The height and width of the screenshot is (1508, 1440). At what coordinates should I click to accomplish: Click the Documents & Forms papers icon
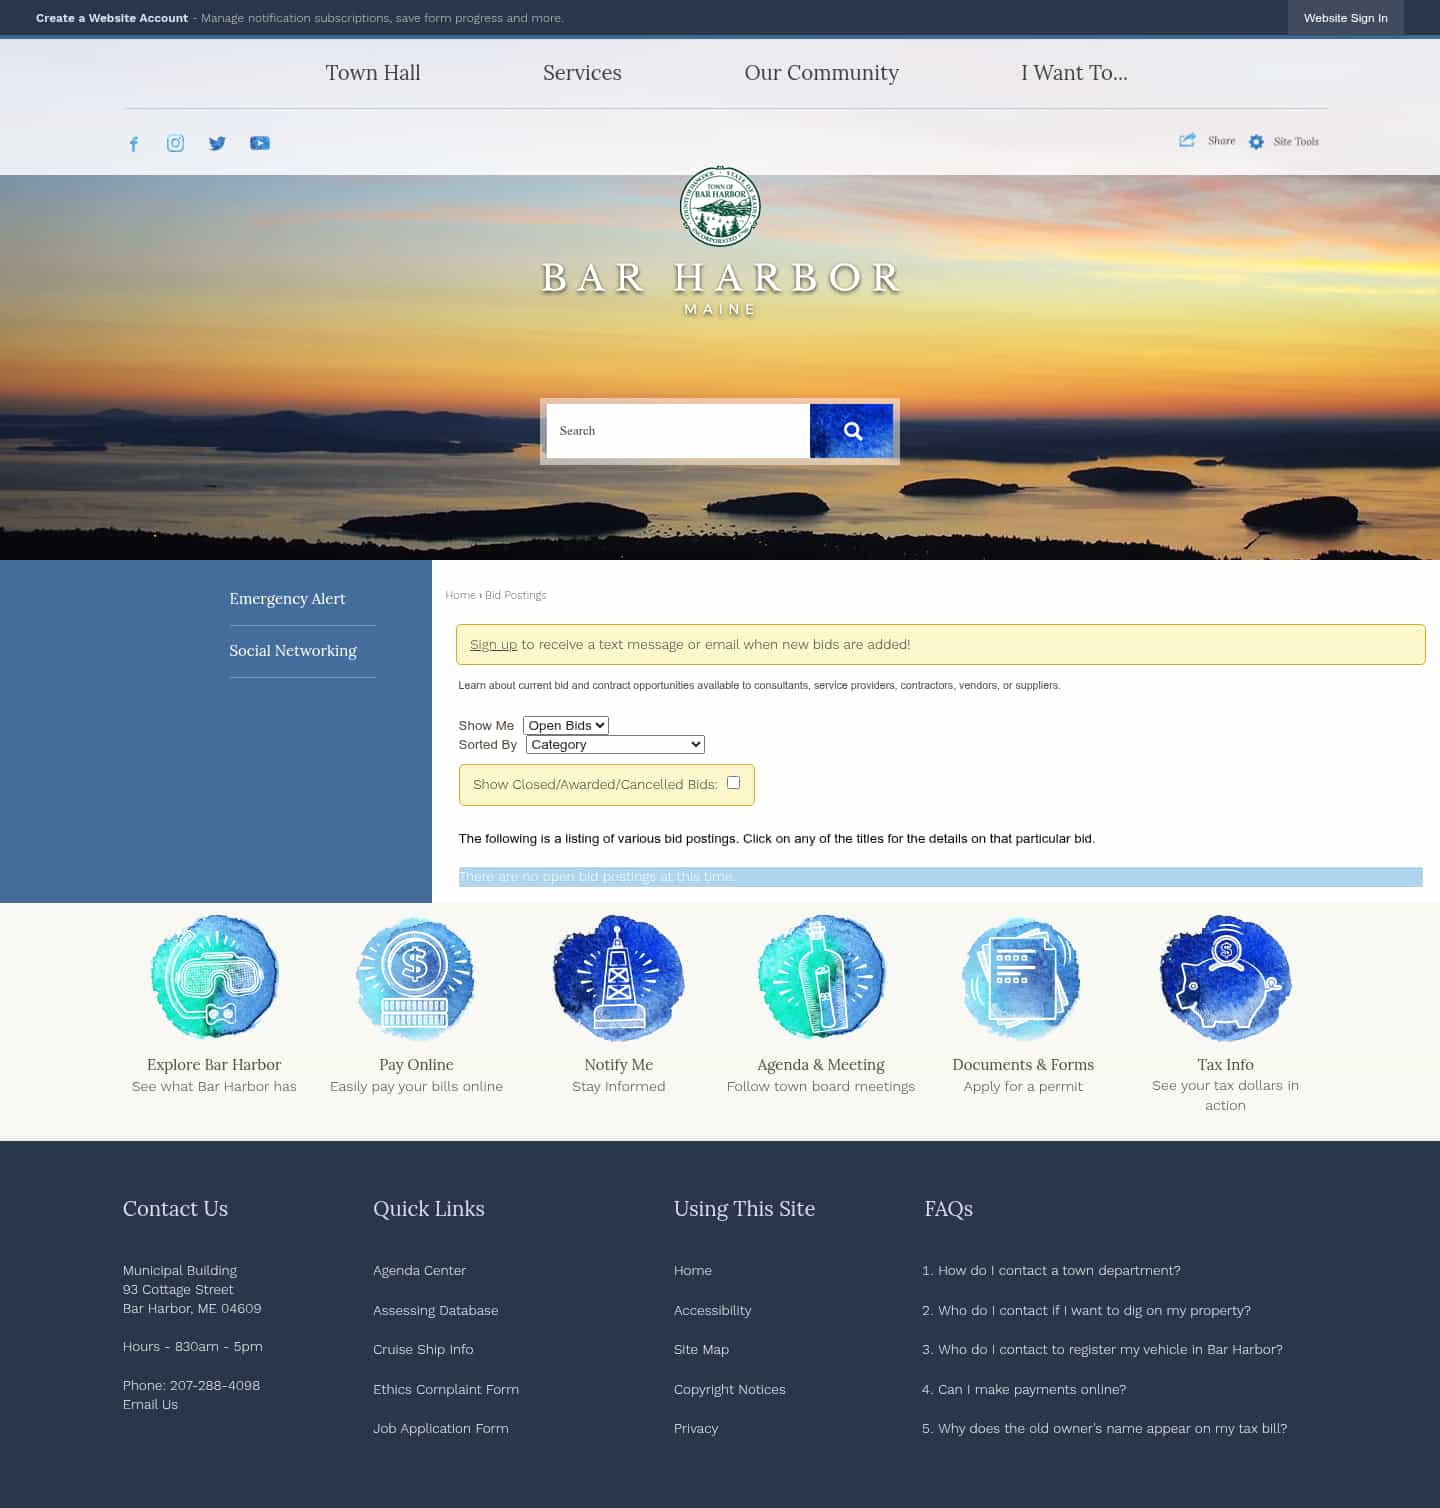coord(1023,979)
